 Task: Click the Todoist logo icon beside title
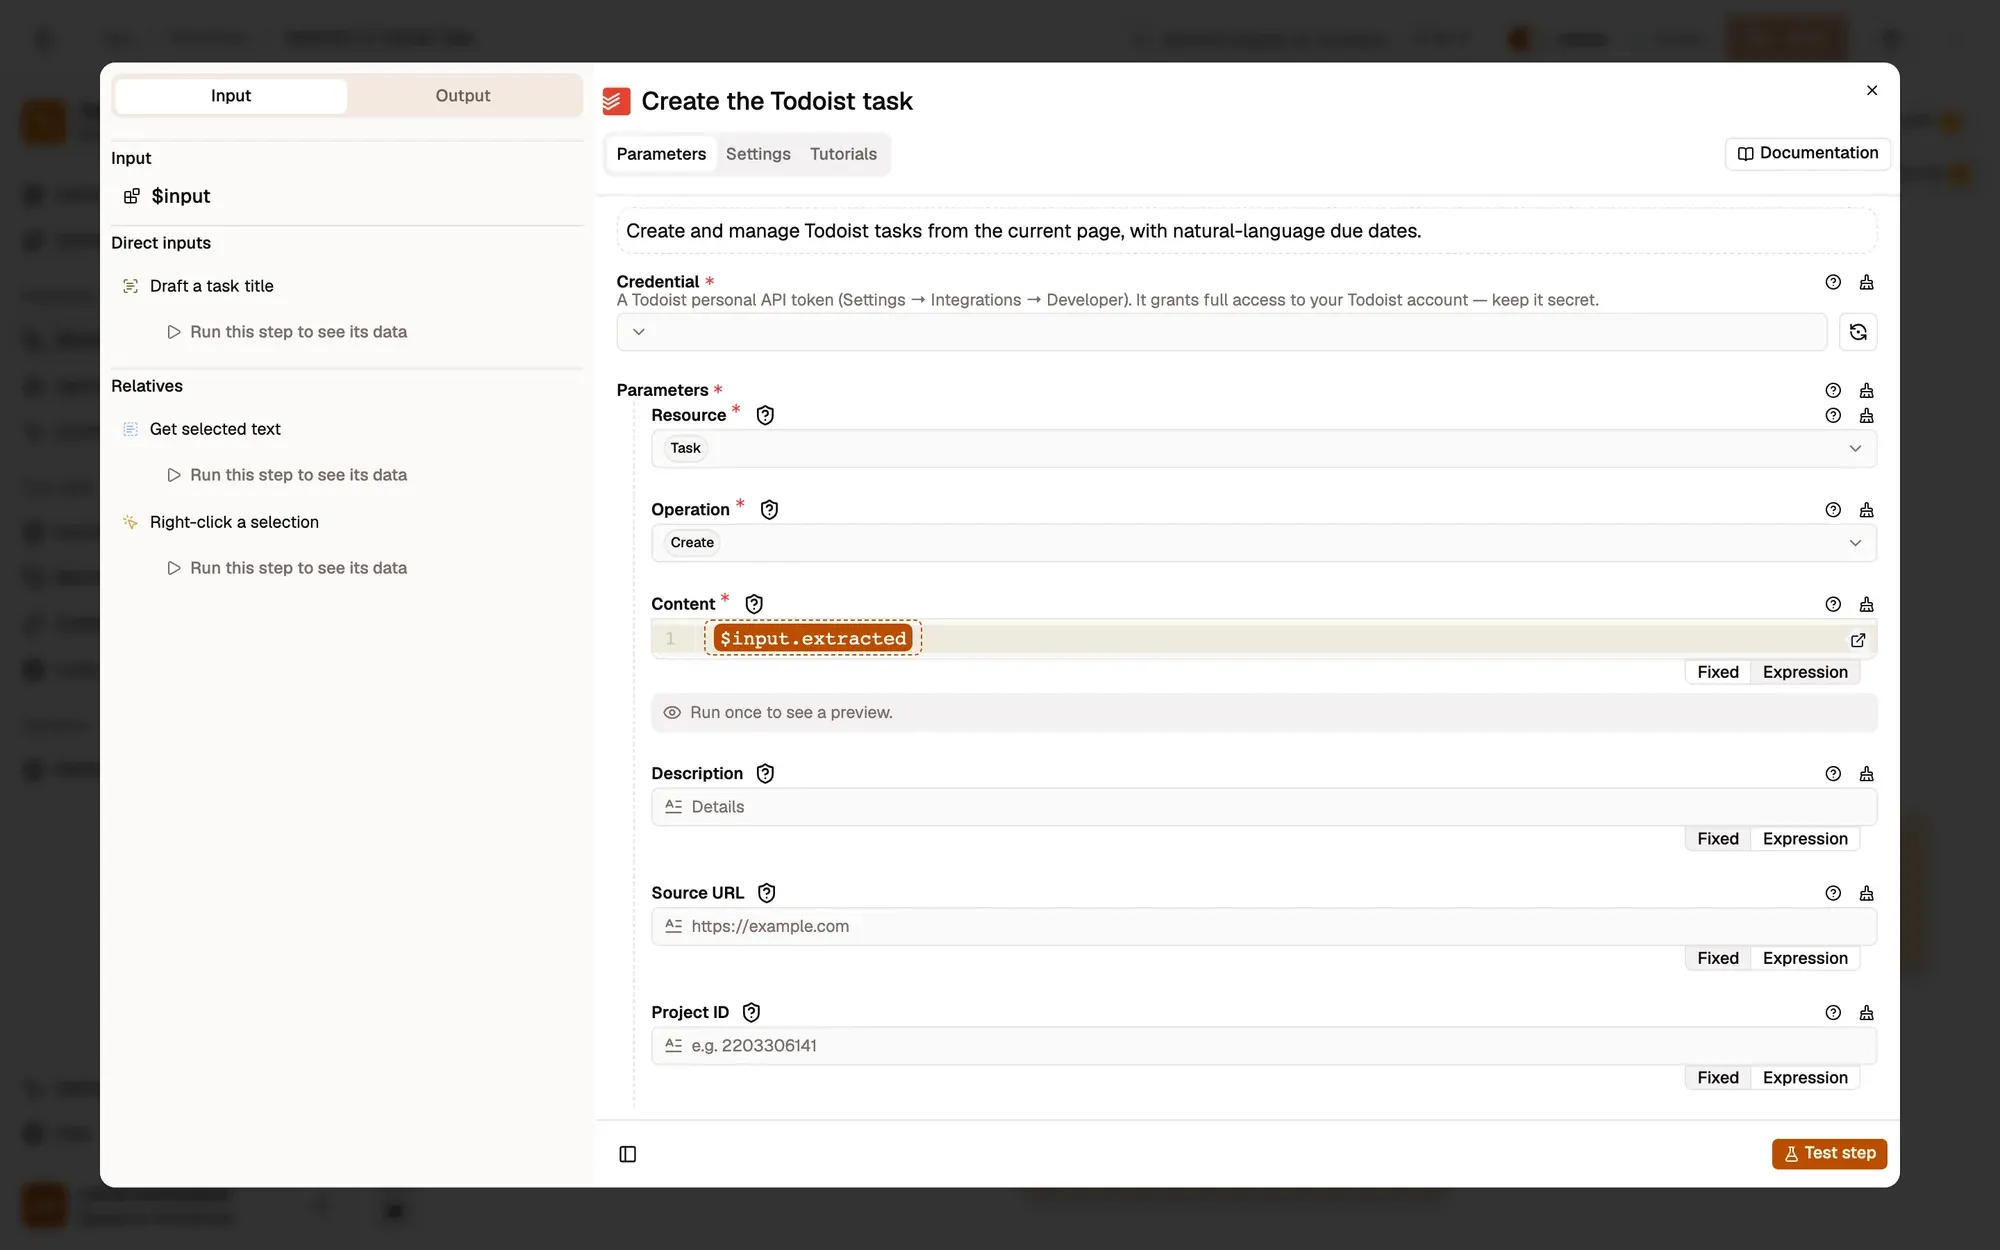[616, 101]
